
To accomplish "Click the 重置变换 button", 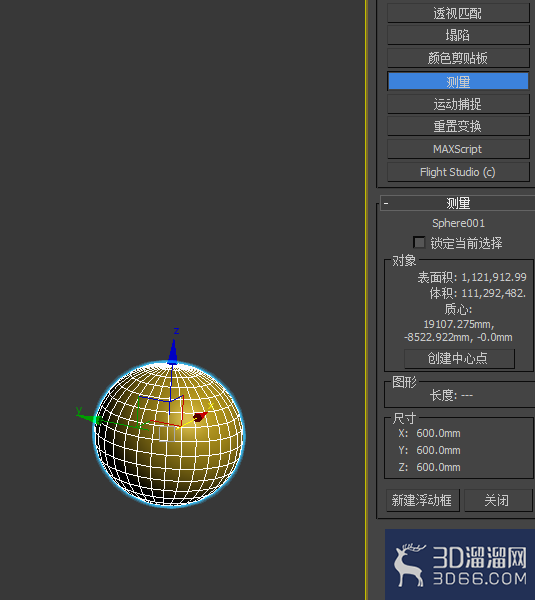I will [x=458, y=126].
